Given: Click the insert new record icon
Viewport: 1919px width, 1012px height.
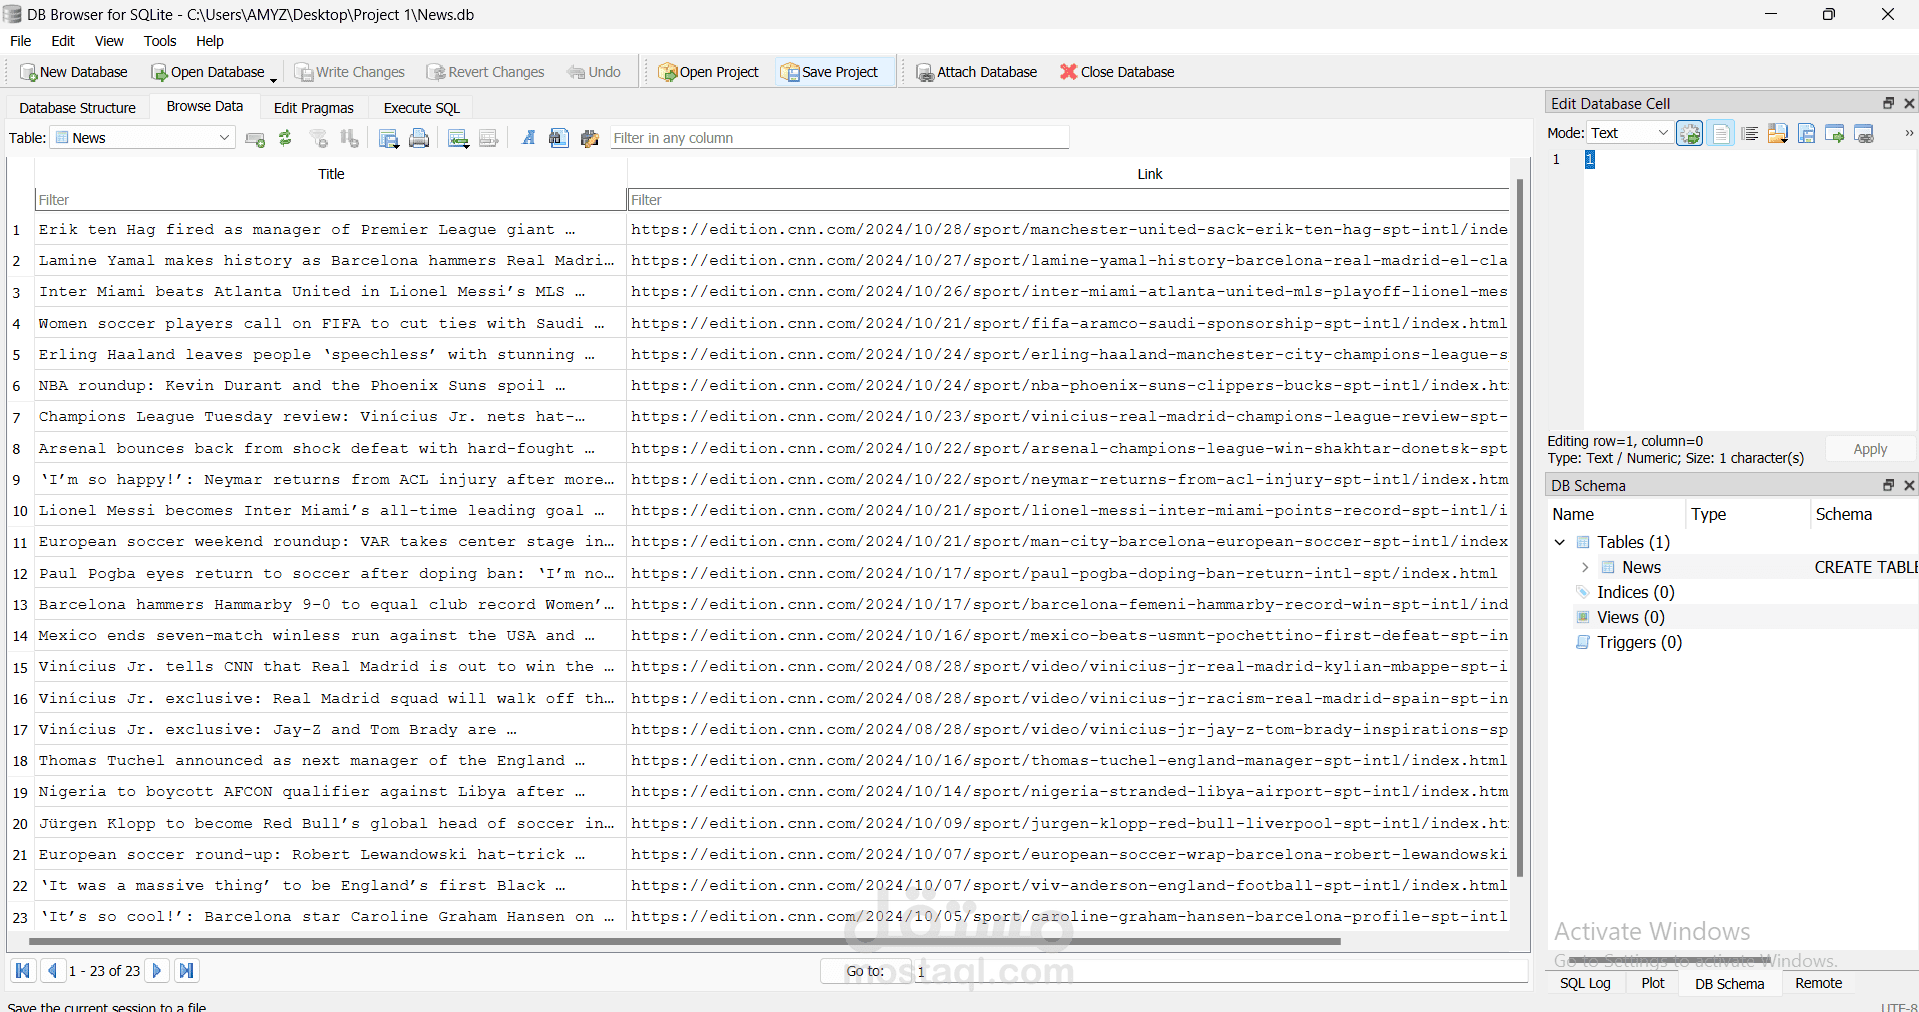Looking at the screenshot, I should [458, 138].
